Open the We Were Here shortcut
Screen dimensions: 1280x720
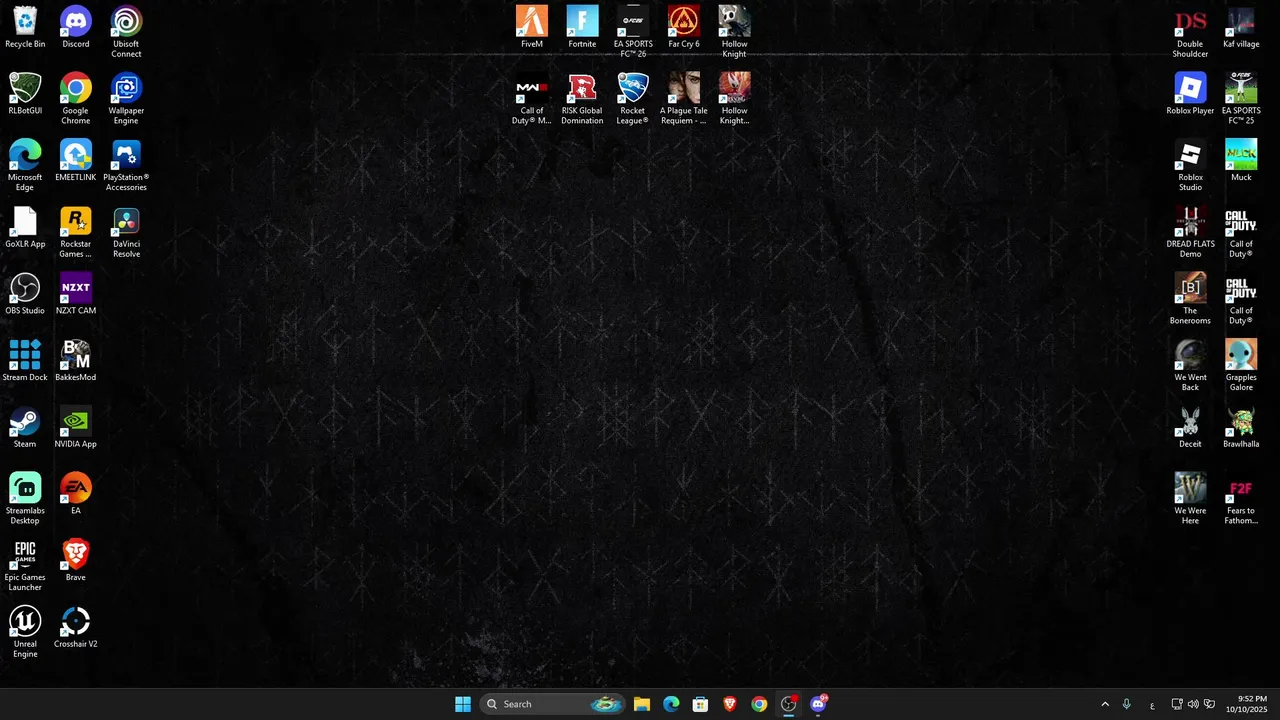click(x=1190, y=499)
